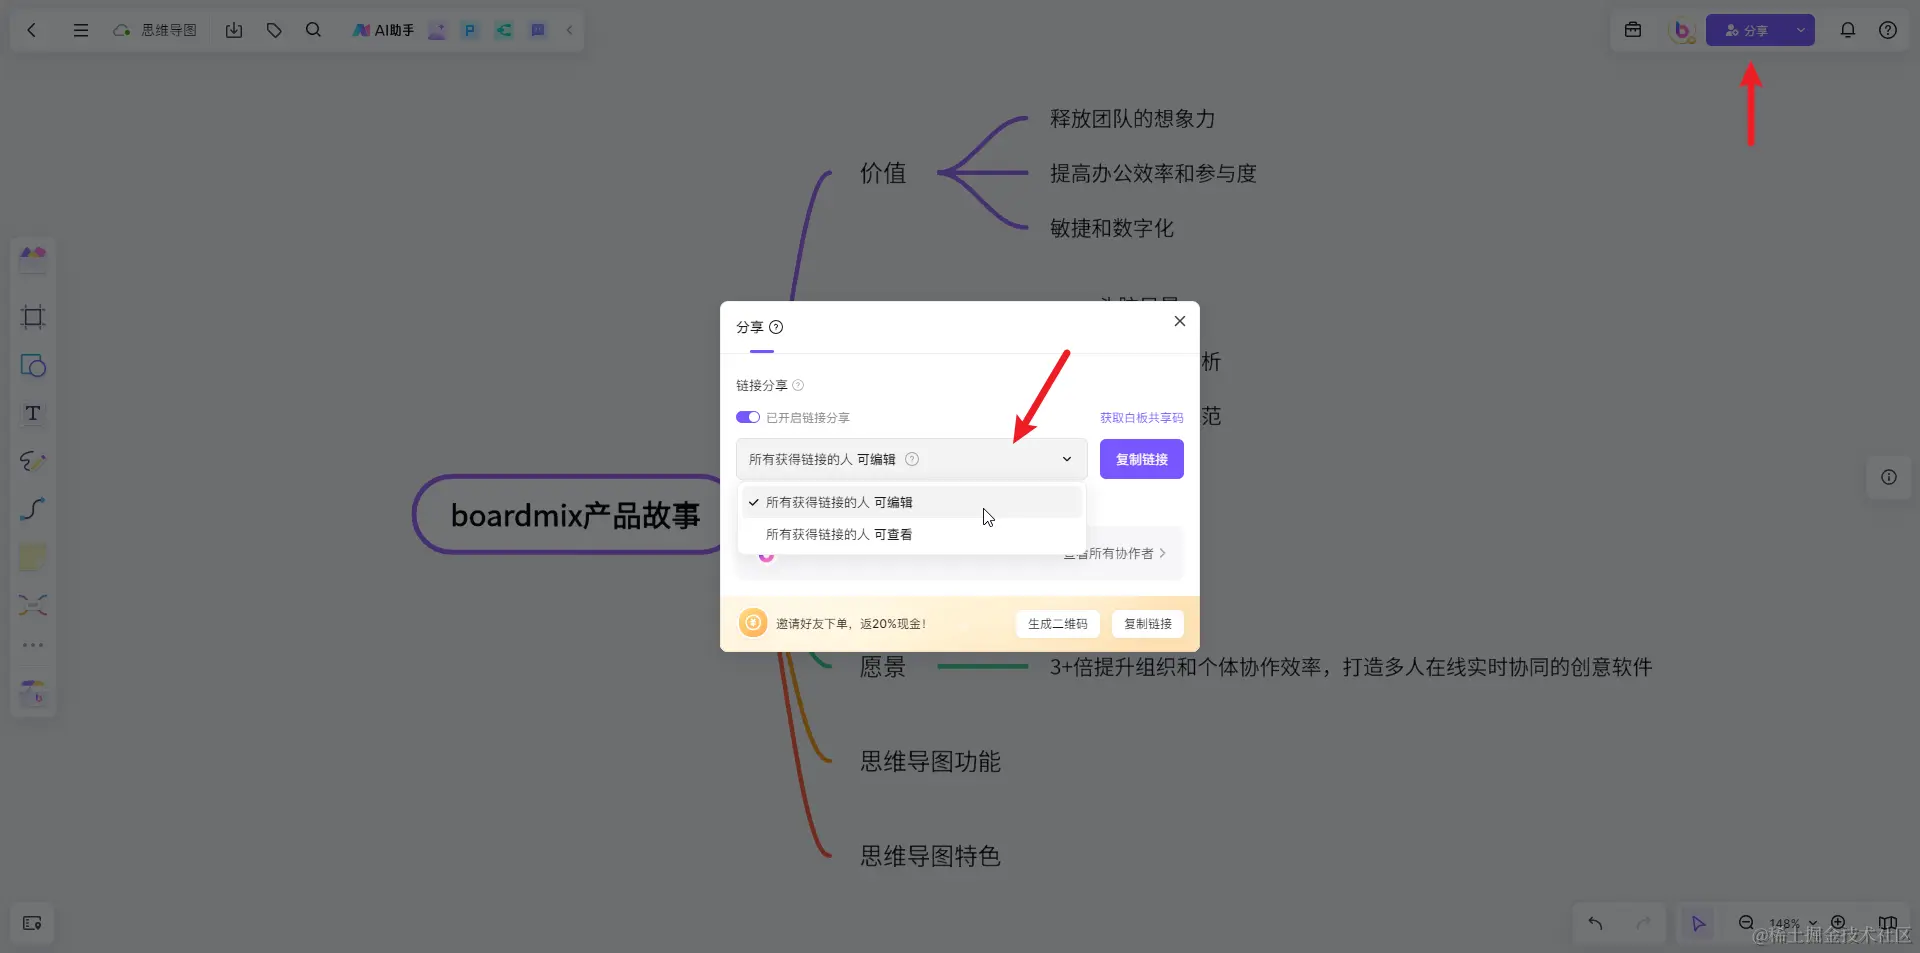1920x953 pixels.
Task: Open the template library icon in left sidebar
Action: 33,259
